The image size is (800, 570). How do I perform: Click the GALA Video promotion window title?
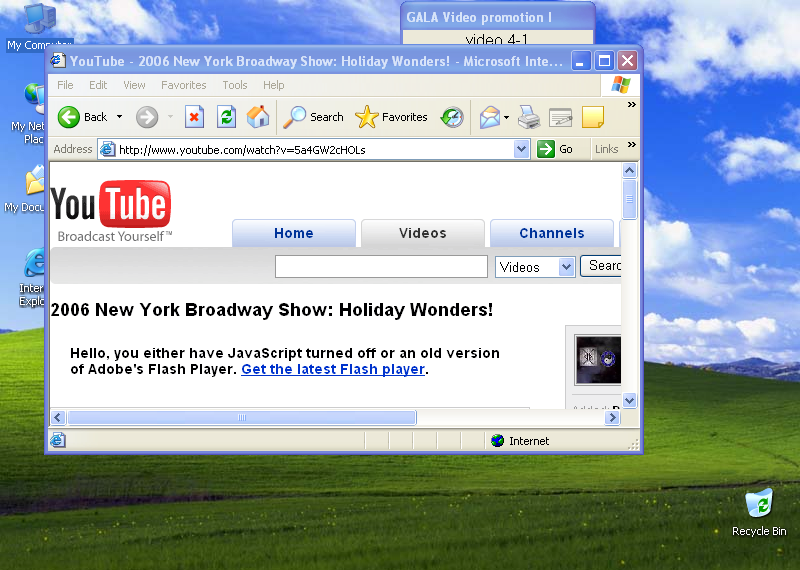tap(479, 17)
